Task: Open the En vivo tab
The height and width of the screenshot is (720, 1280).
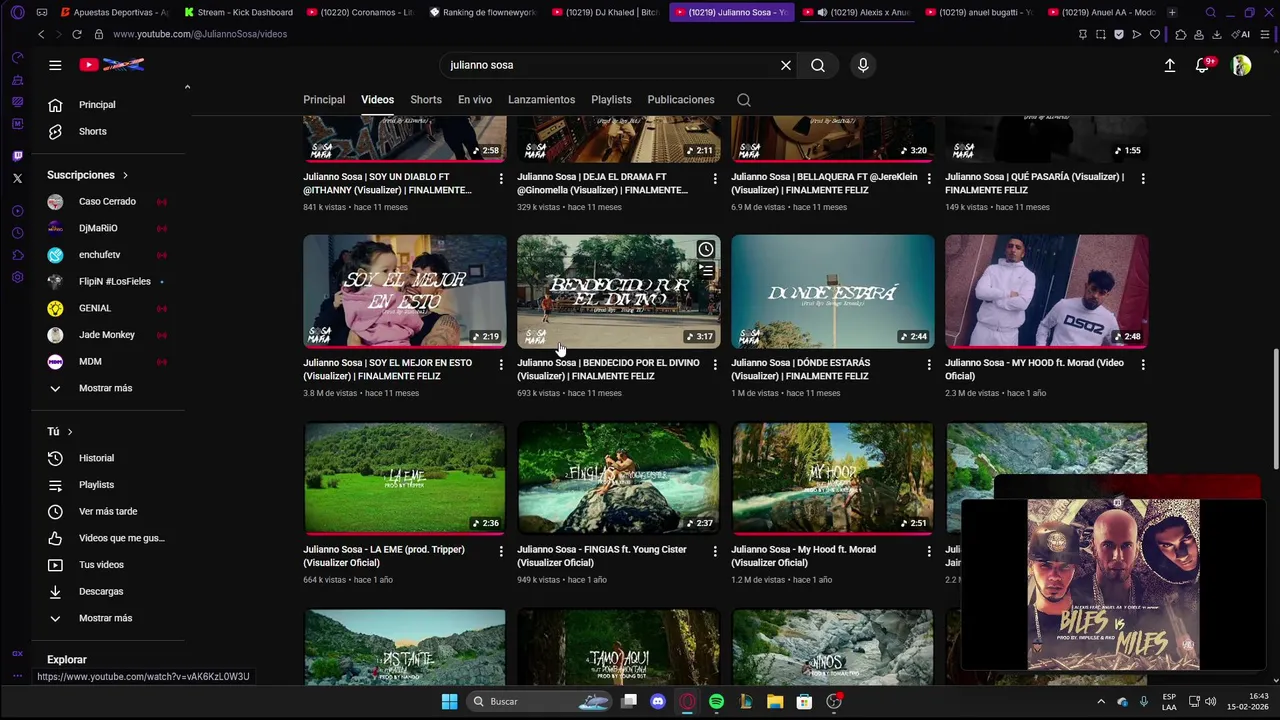Action: click(475, 100)
